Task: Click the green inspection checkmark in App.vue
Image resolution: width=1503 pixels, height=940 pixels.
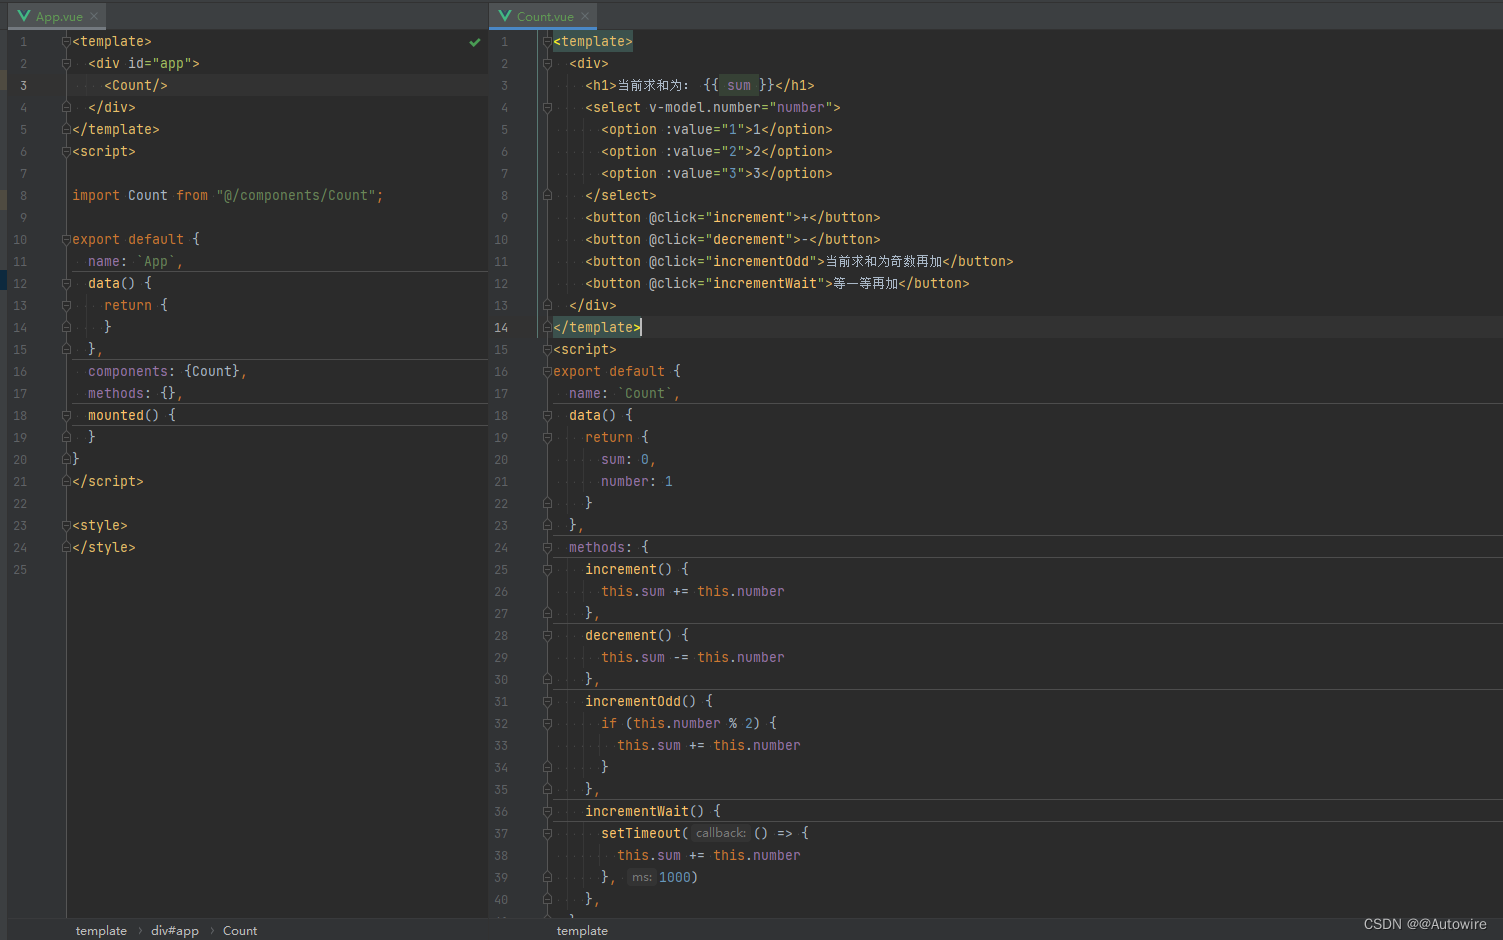Action: pyautogui.click(x=475, y=42)
